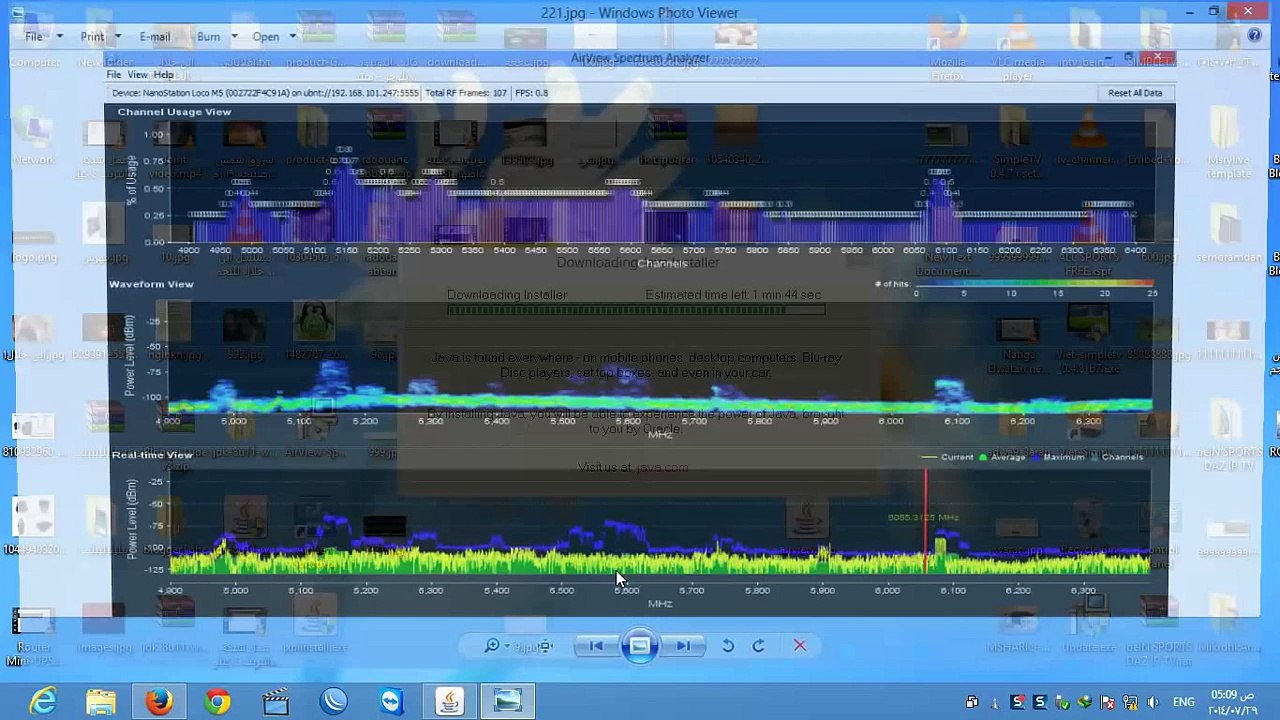
Task: Open File Explorer from the taskbar
Action: point(101,702)
